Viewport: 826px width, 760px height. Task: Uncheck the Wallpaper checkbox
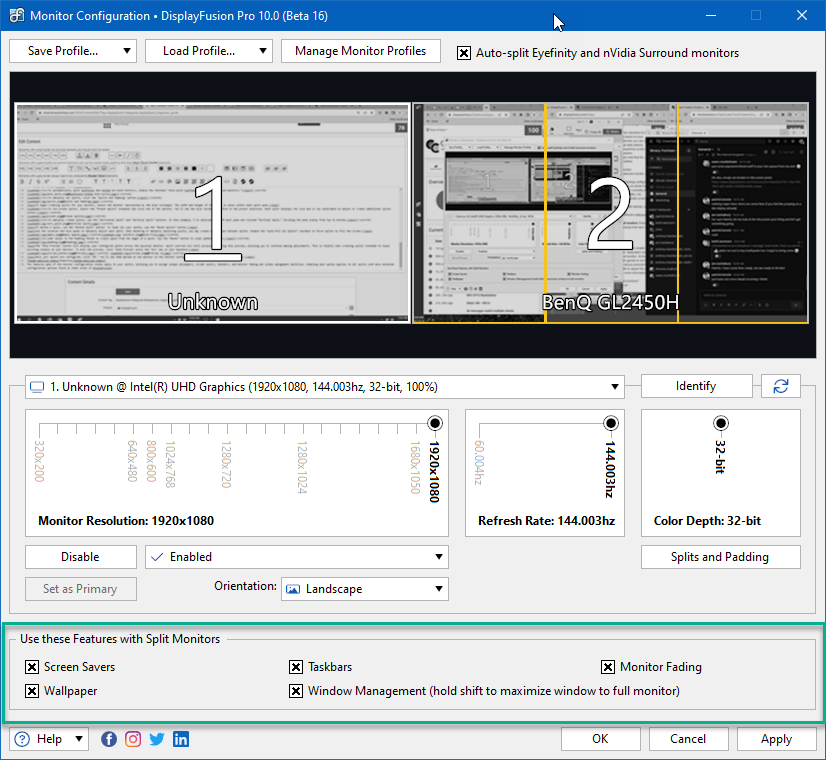click(32, 690)
